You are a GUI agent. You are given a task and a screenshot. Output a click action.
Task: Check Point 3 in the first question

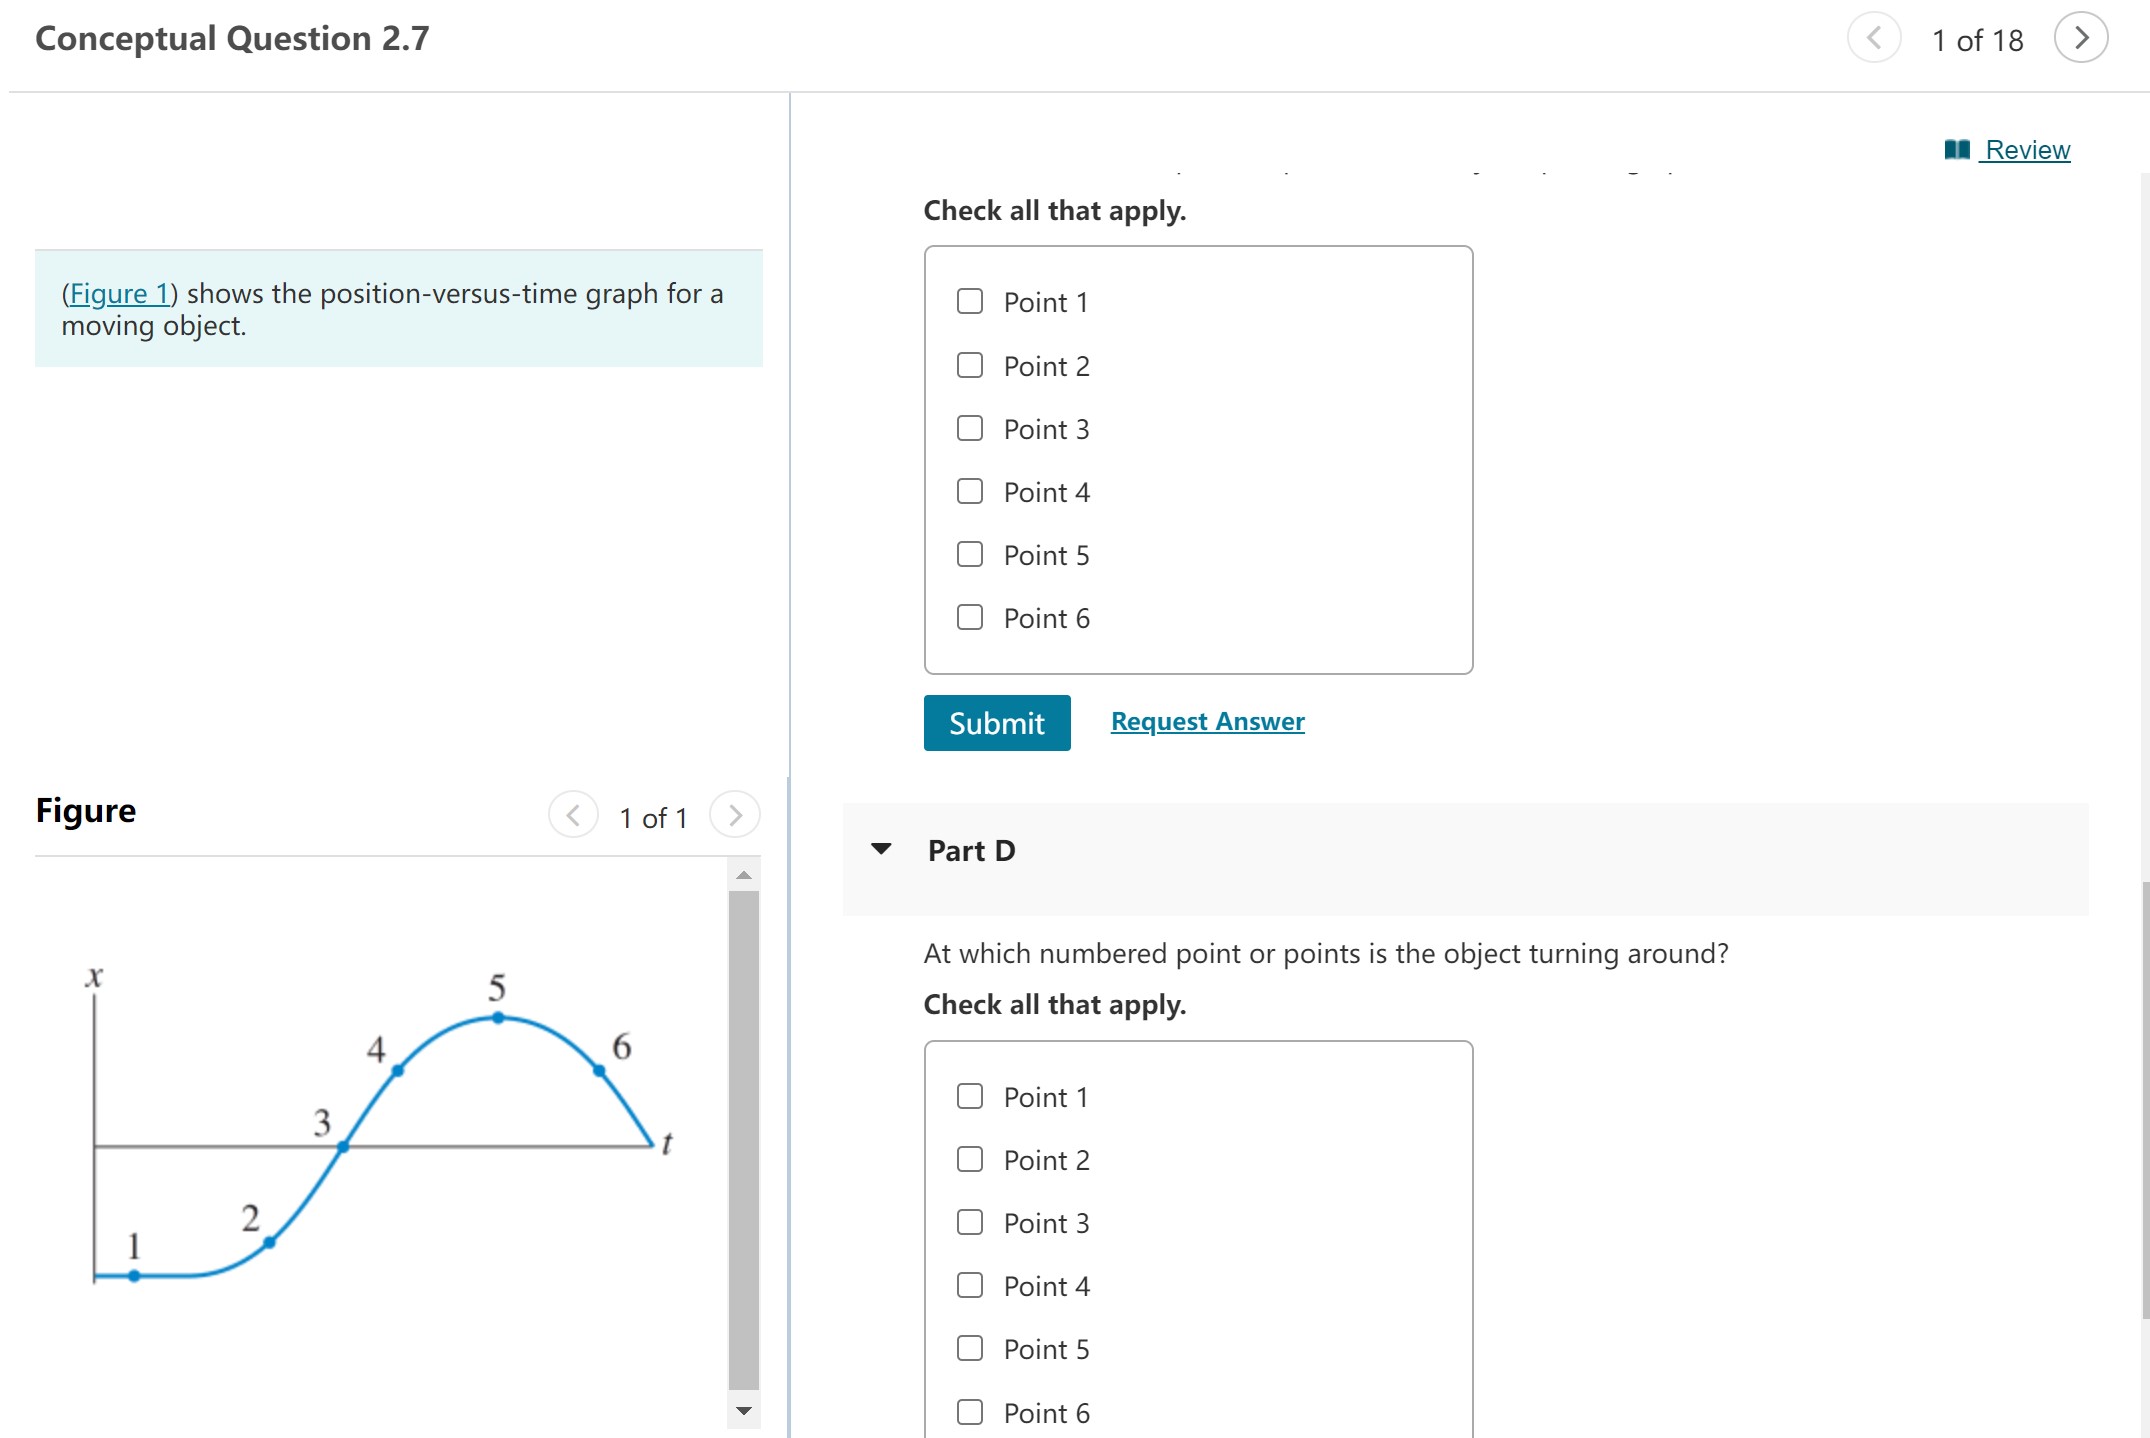(969, 428)
